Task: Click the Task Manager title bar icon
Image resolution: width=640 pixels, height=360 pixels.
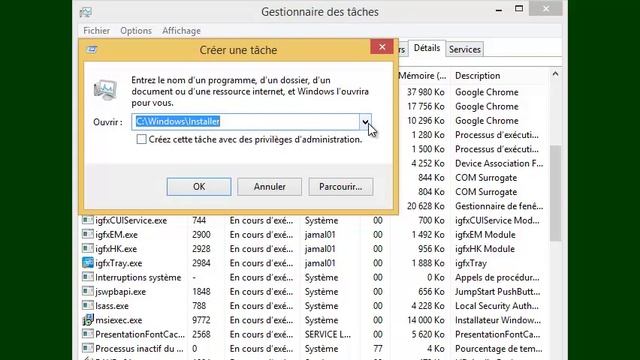Action: [86, 12]
